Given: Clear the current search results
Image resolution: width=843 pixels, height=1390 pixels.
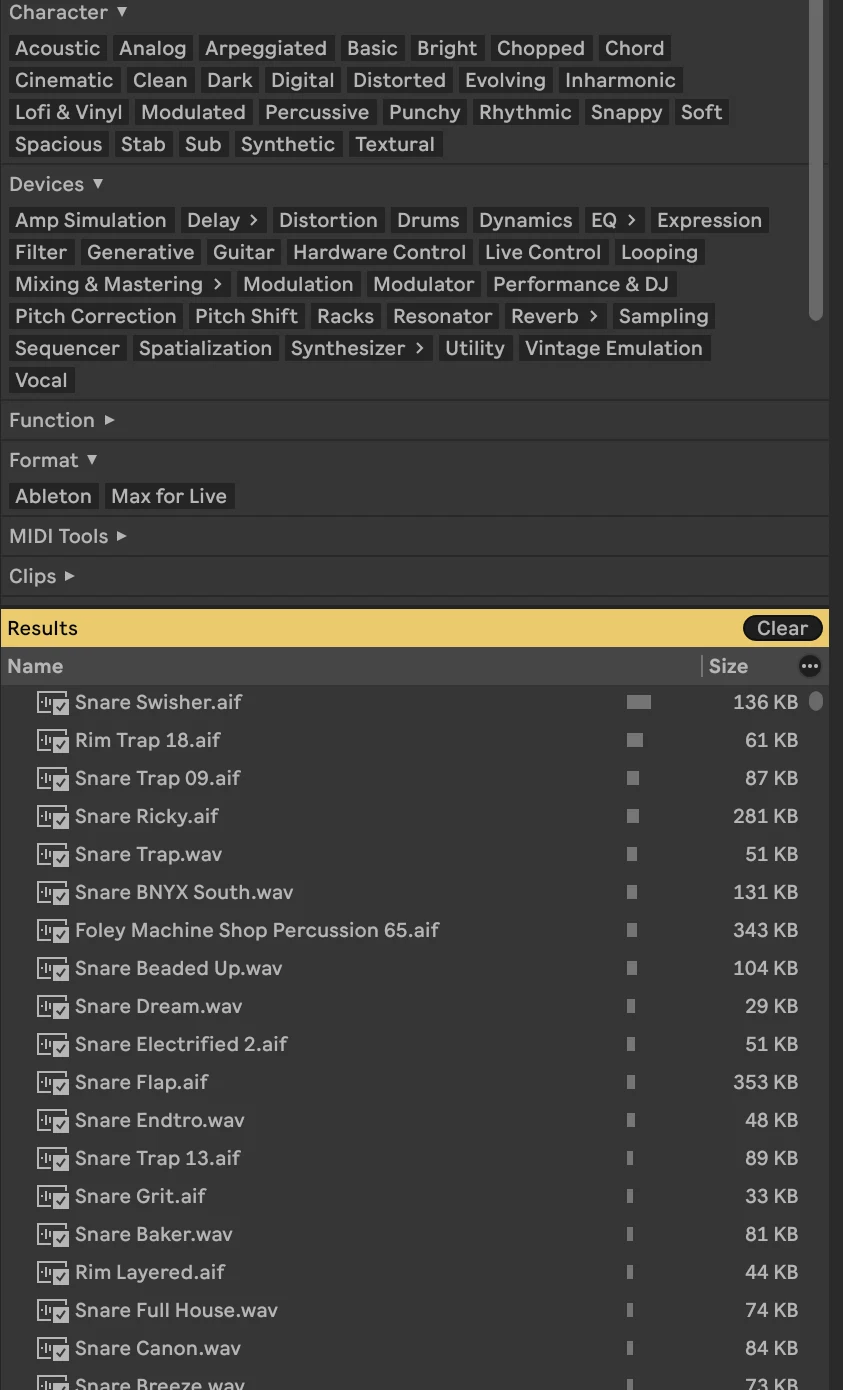Looking at the screenshot, I should tap(782, 628).
